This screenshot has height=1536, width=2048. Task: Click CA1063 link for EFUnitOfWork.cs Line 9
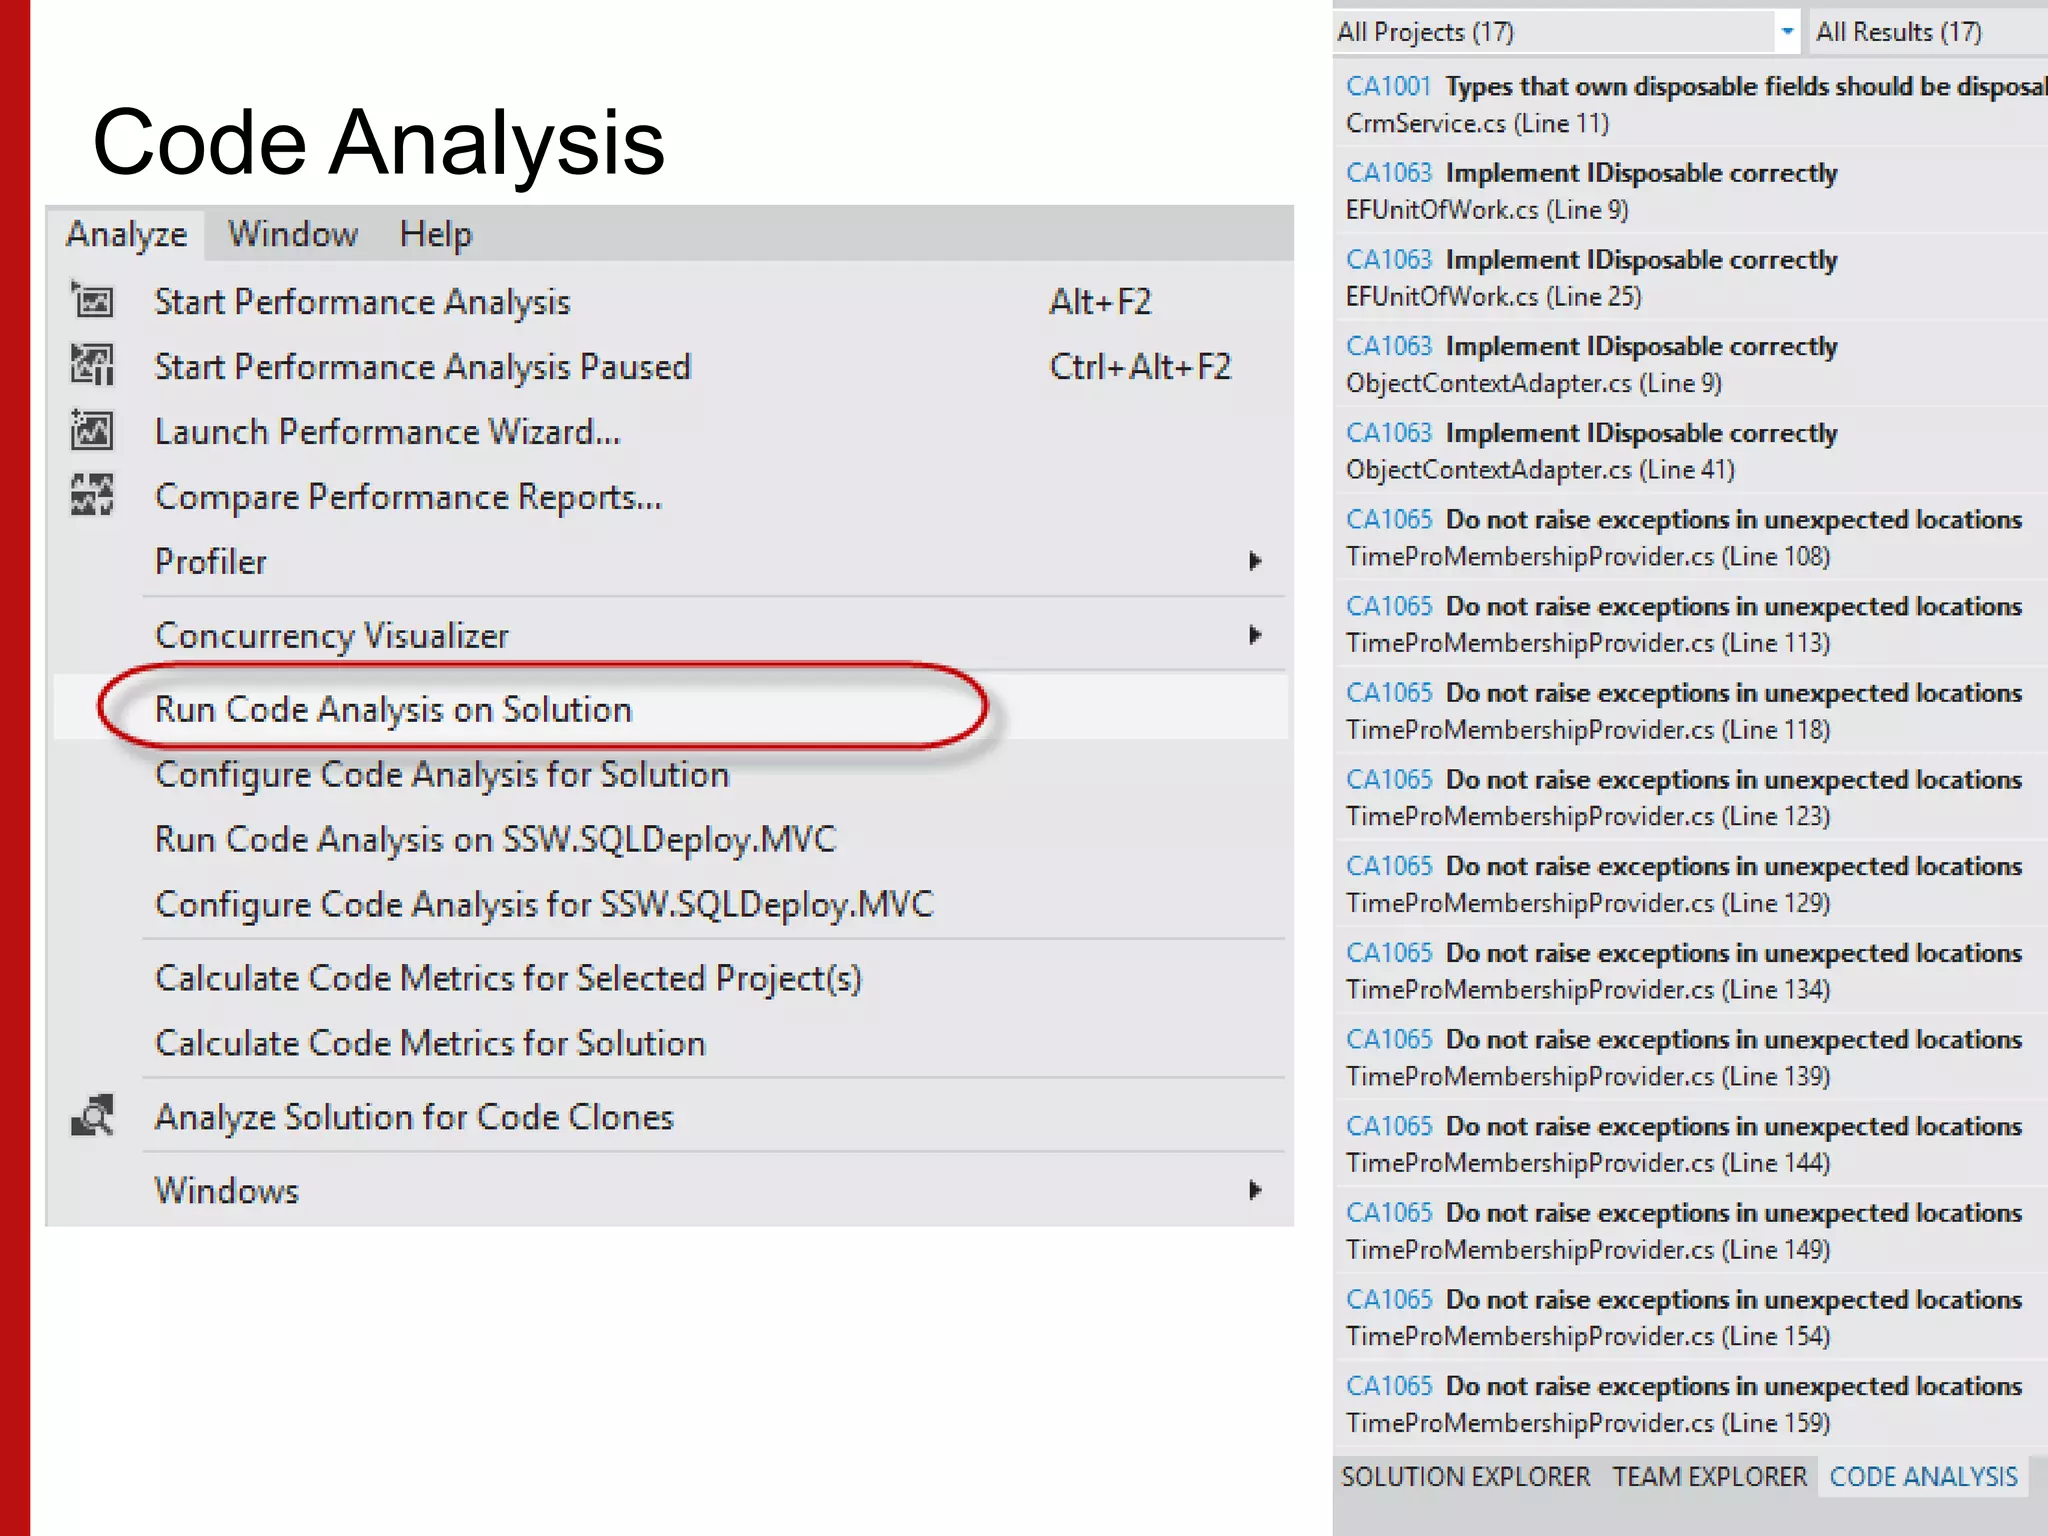1388,173
